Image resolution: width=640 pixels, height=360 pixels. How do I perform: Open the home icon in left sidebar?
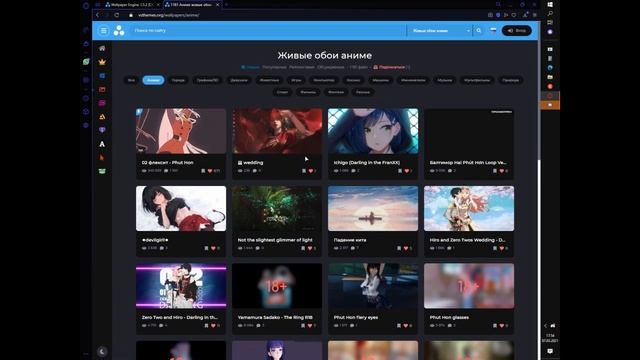(x=102, y=48)
